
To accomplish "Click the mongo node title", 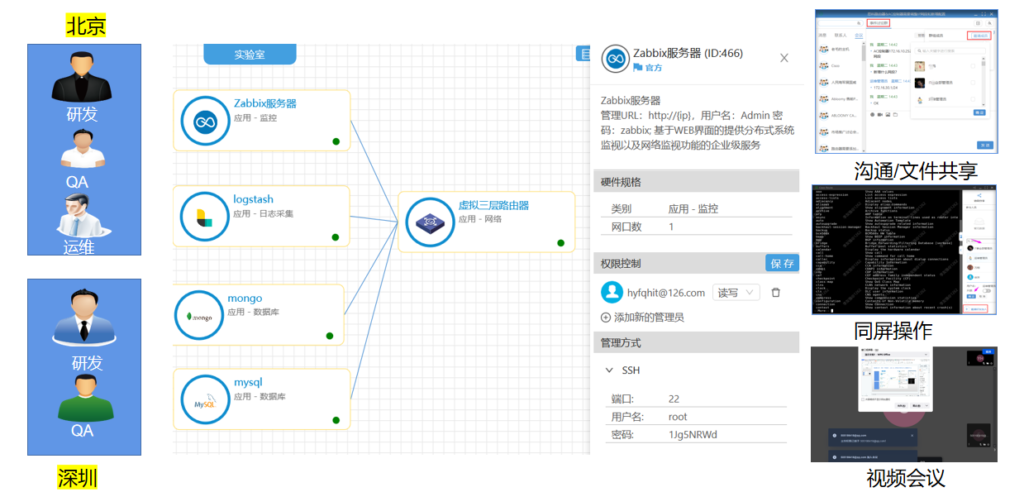I will click(x=245, y=298).
